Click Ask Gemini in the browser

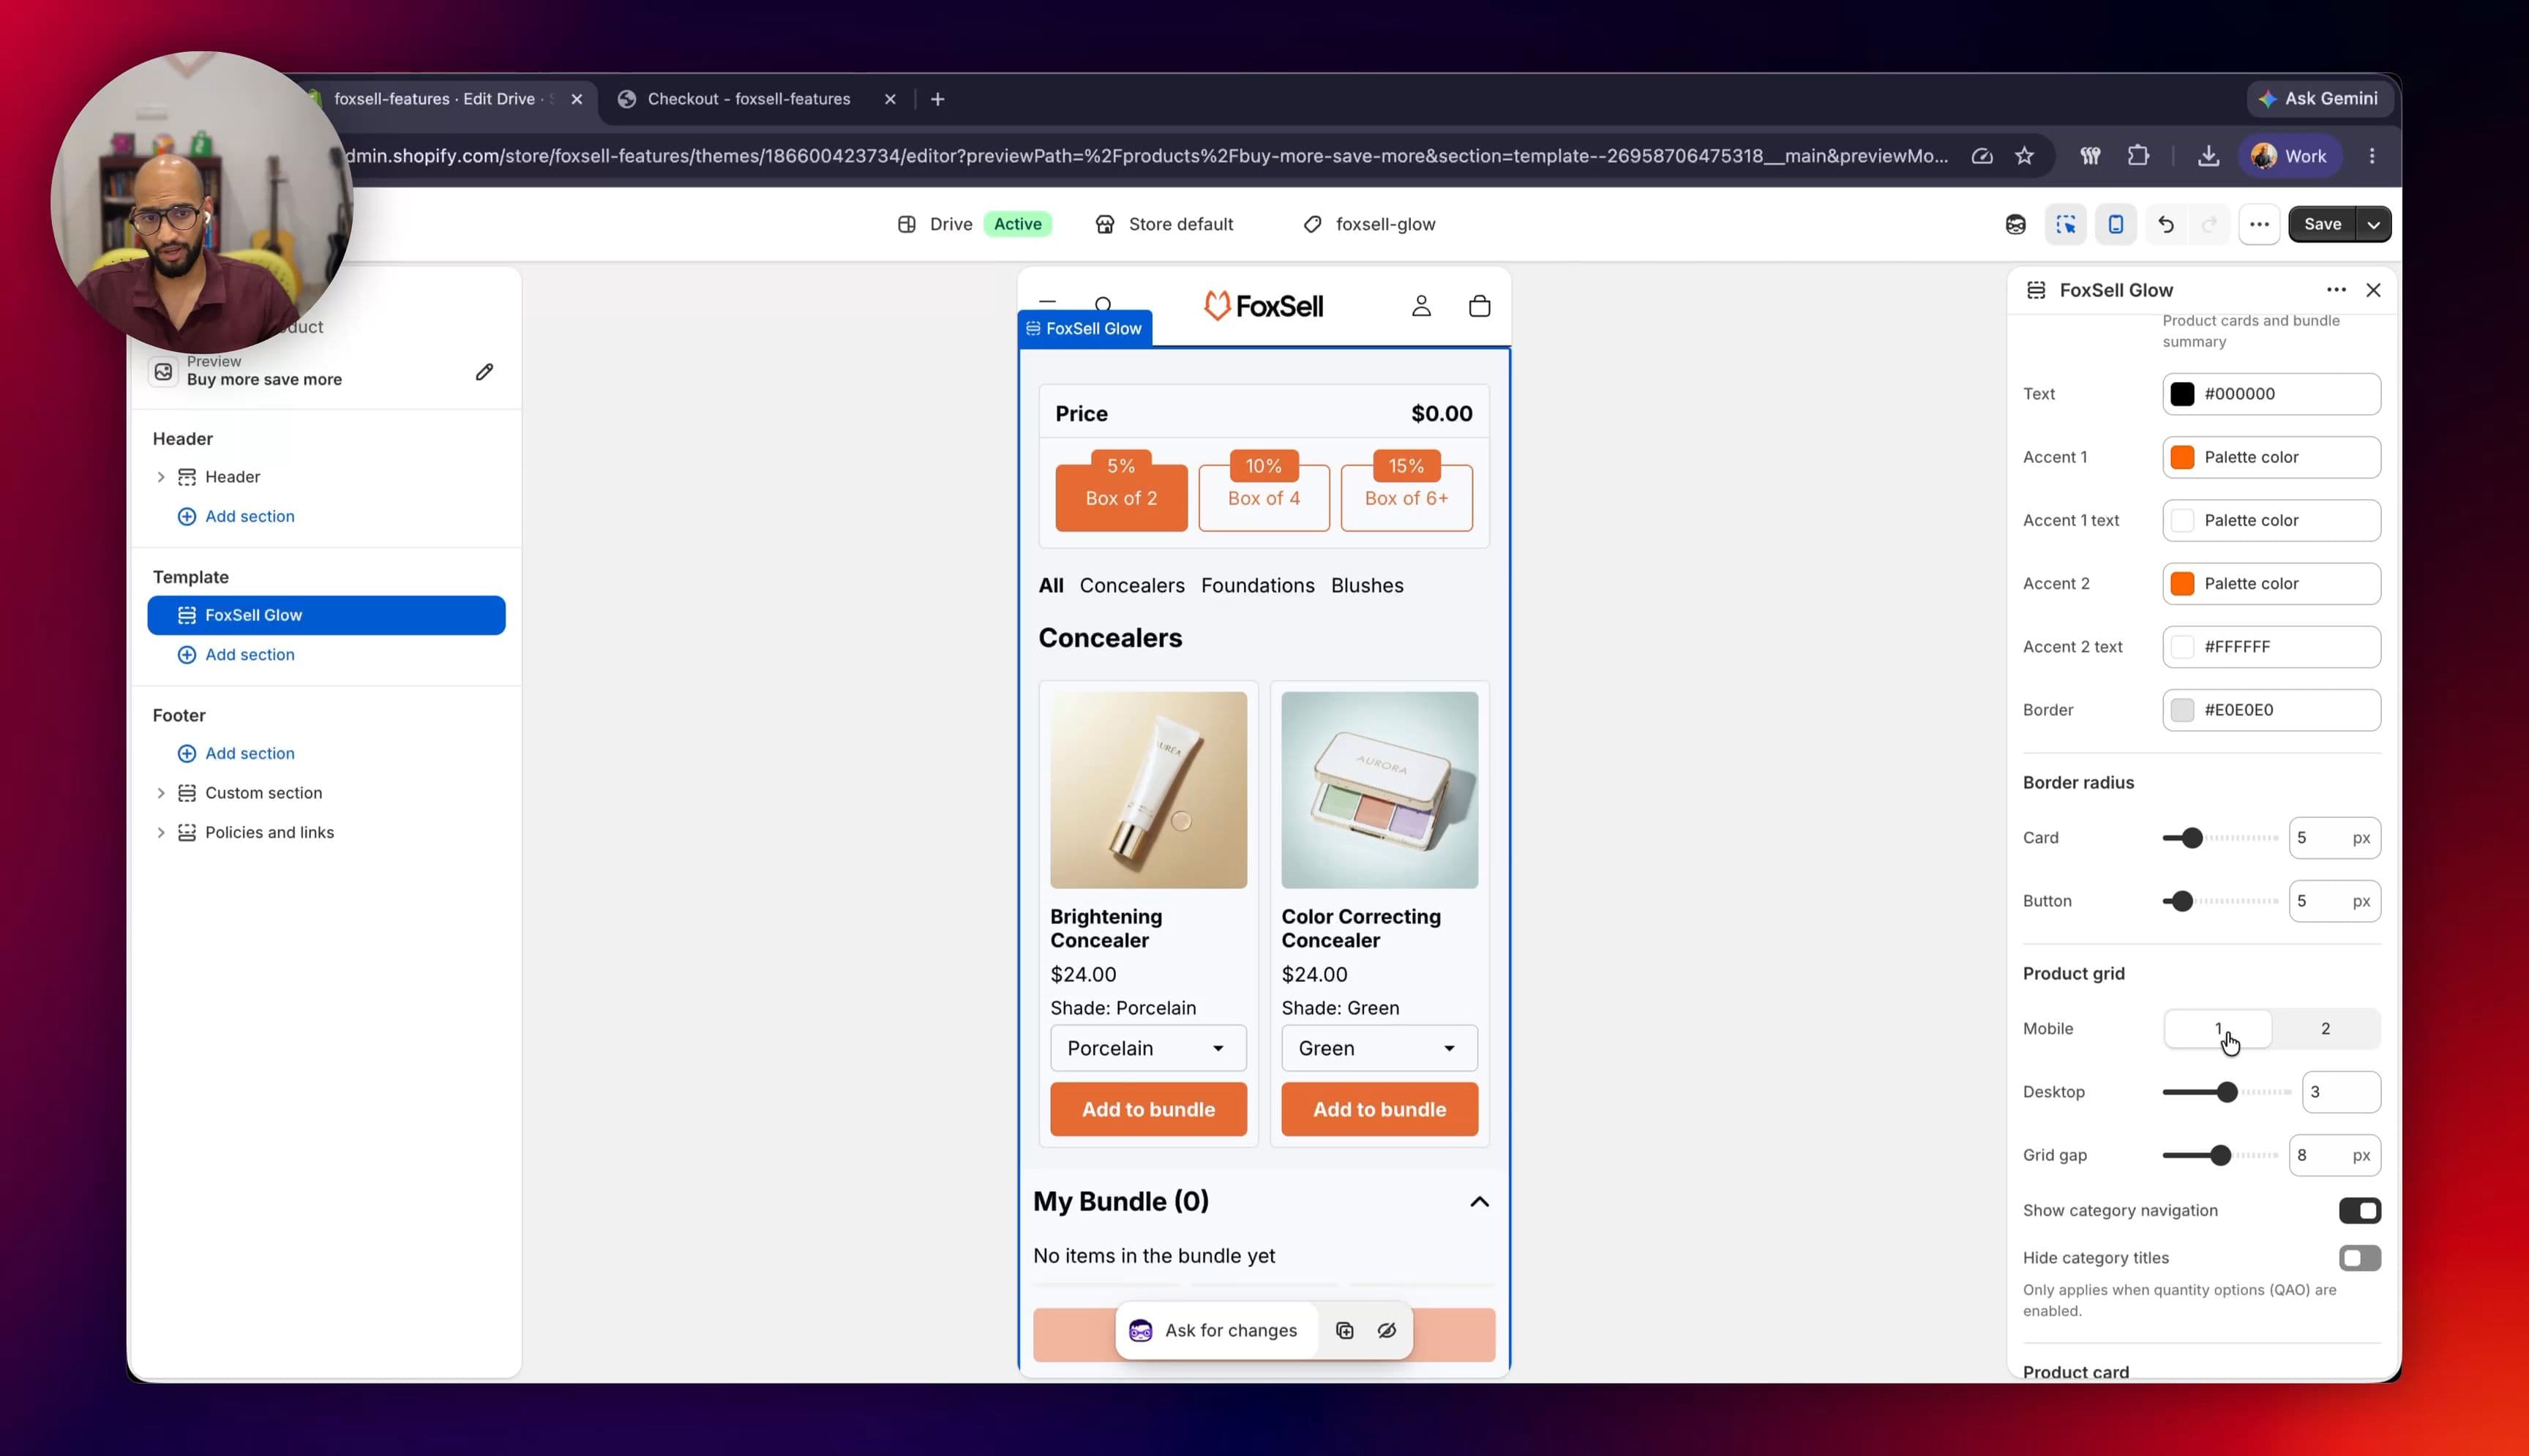point(2319,99)
